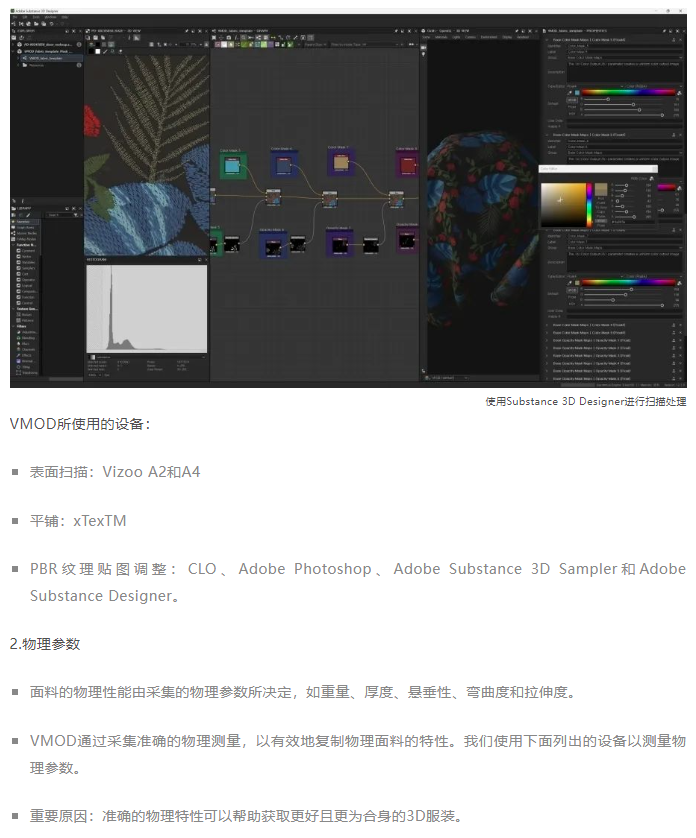Open the Windows menu
Viewport: 696px width, 838px height.
[x=50, y=17]
